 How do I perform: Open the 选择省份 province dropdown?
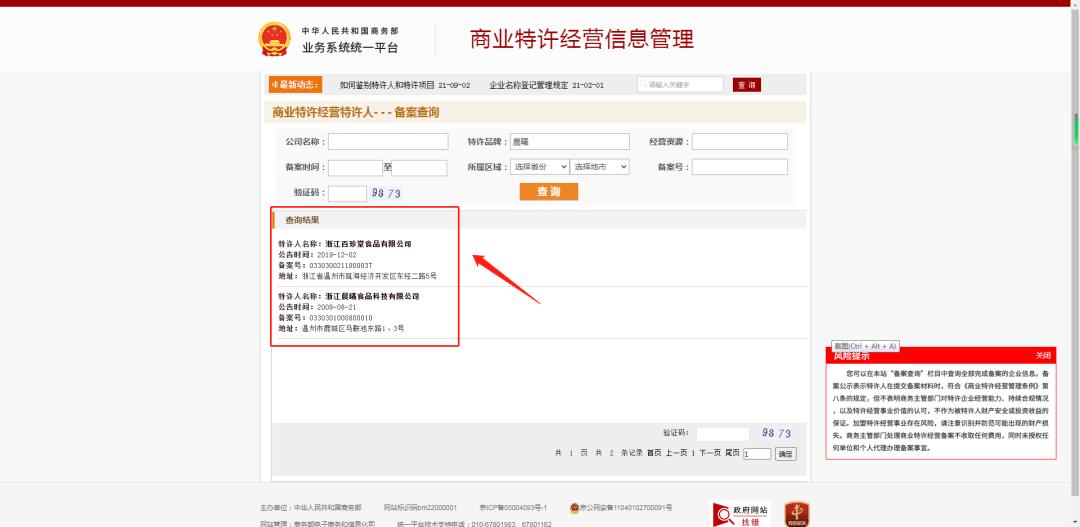tap(540, 167)
